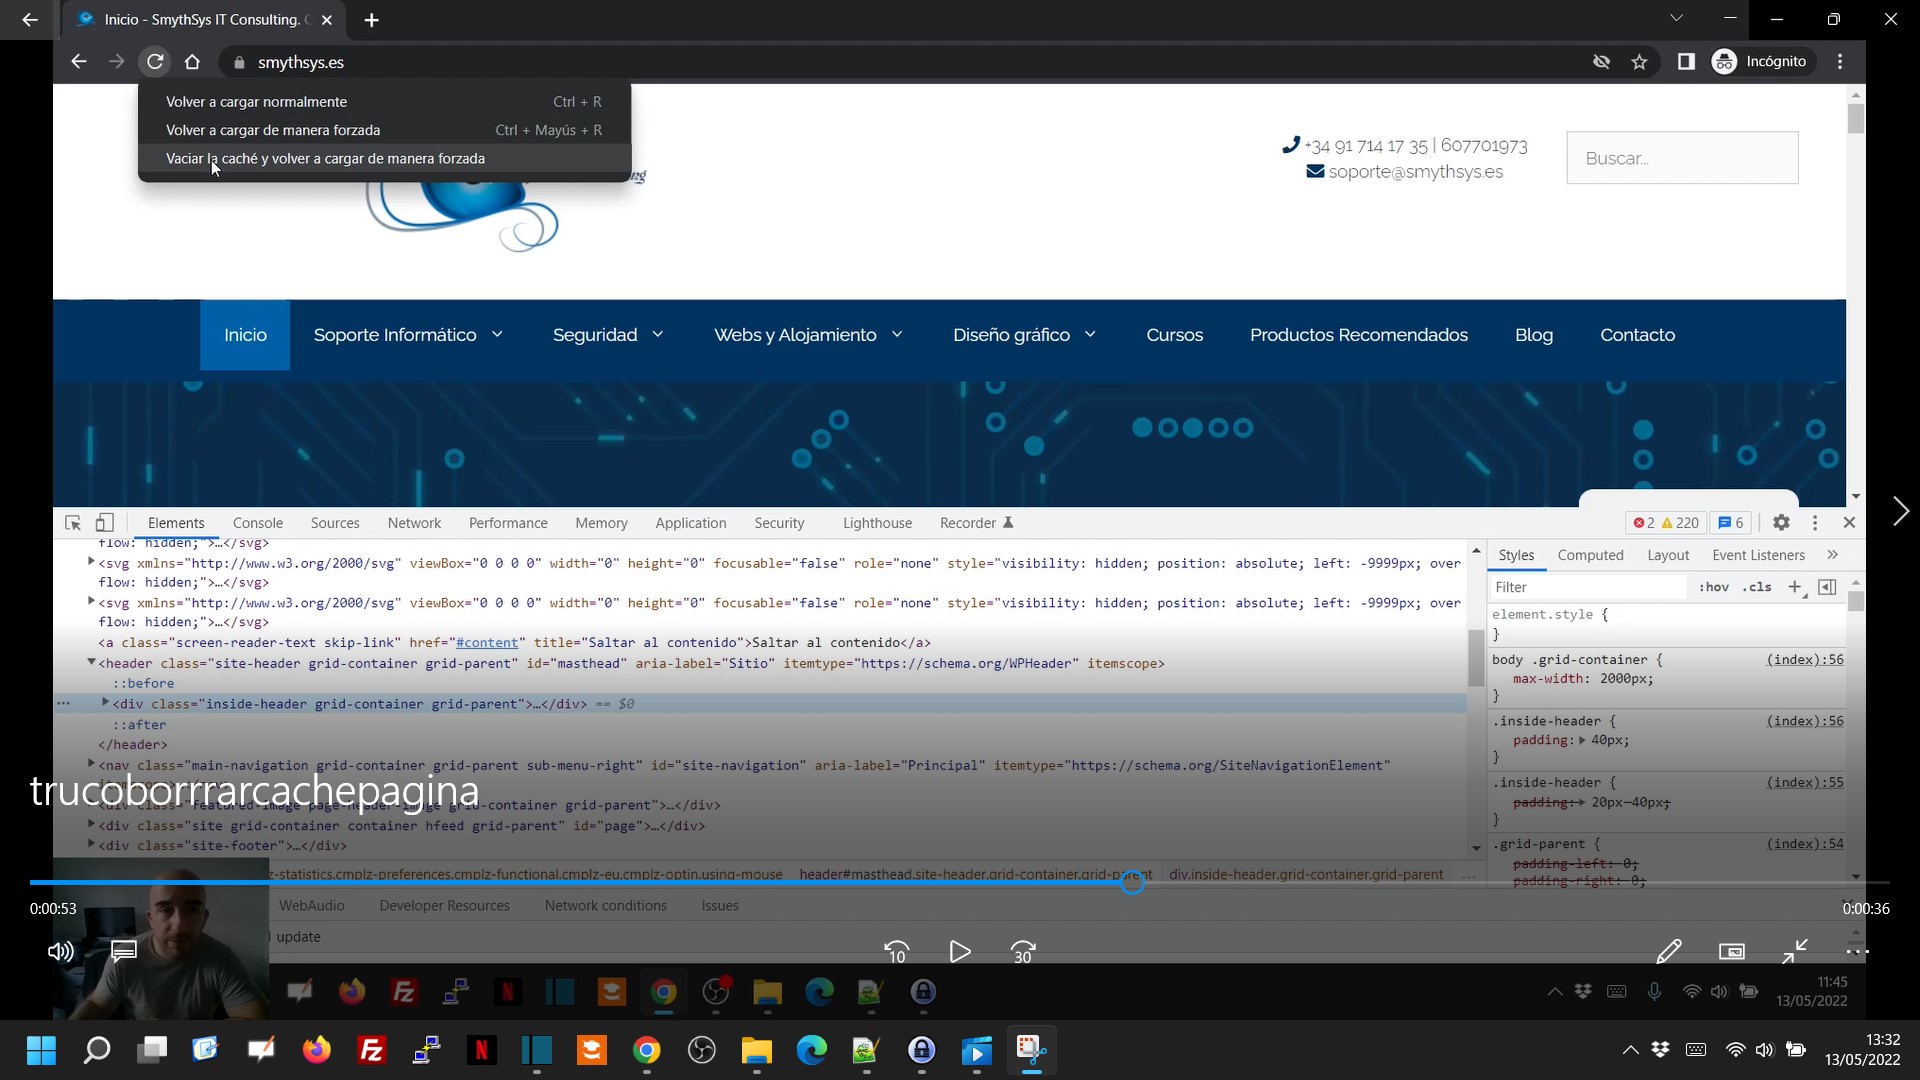This screenshot has height=1080, width=1920.
Task: Expand the inside-header div node
Action: pyautogui.click(x=105, y=703)
